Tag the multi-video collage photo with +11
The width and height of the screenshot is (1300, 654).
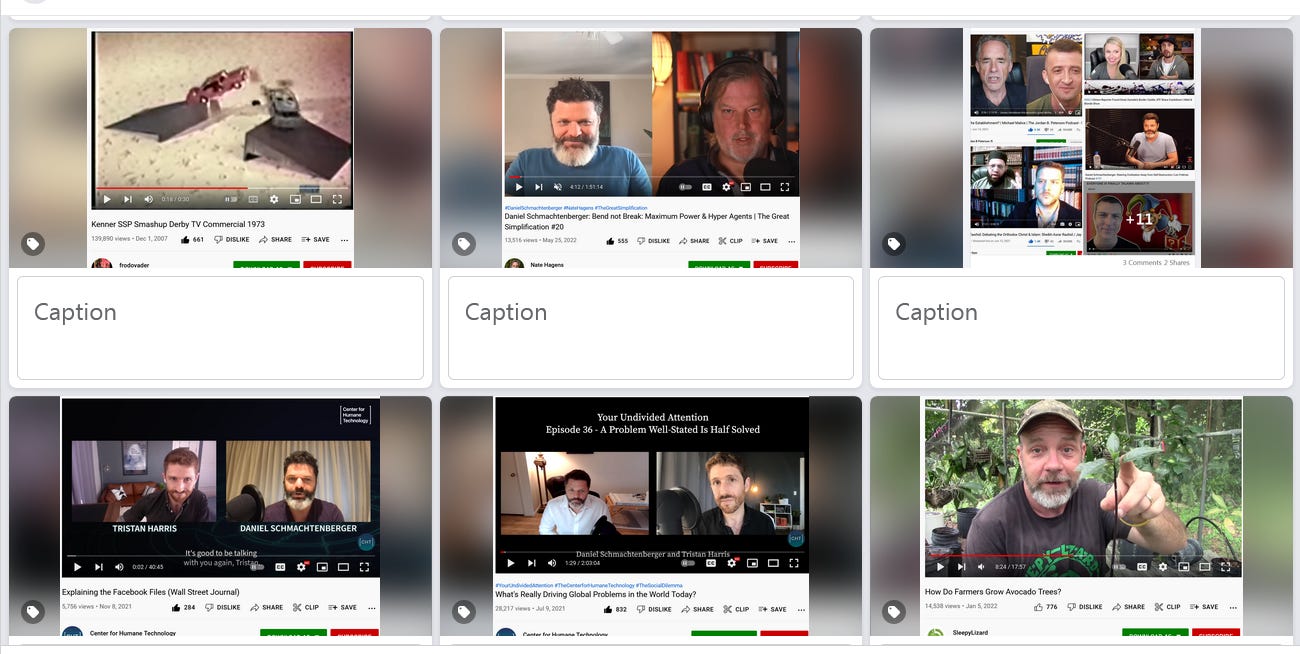click(x=894, y=243)
